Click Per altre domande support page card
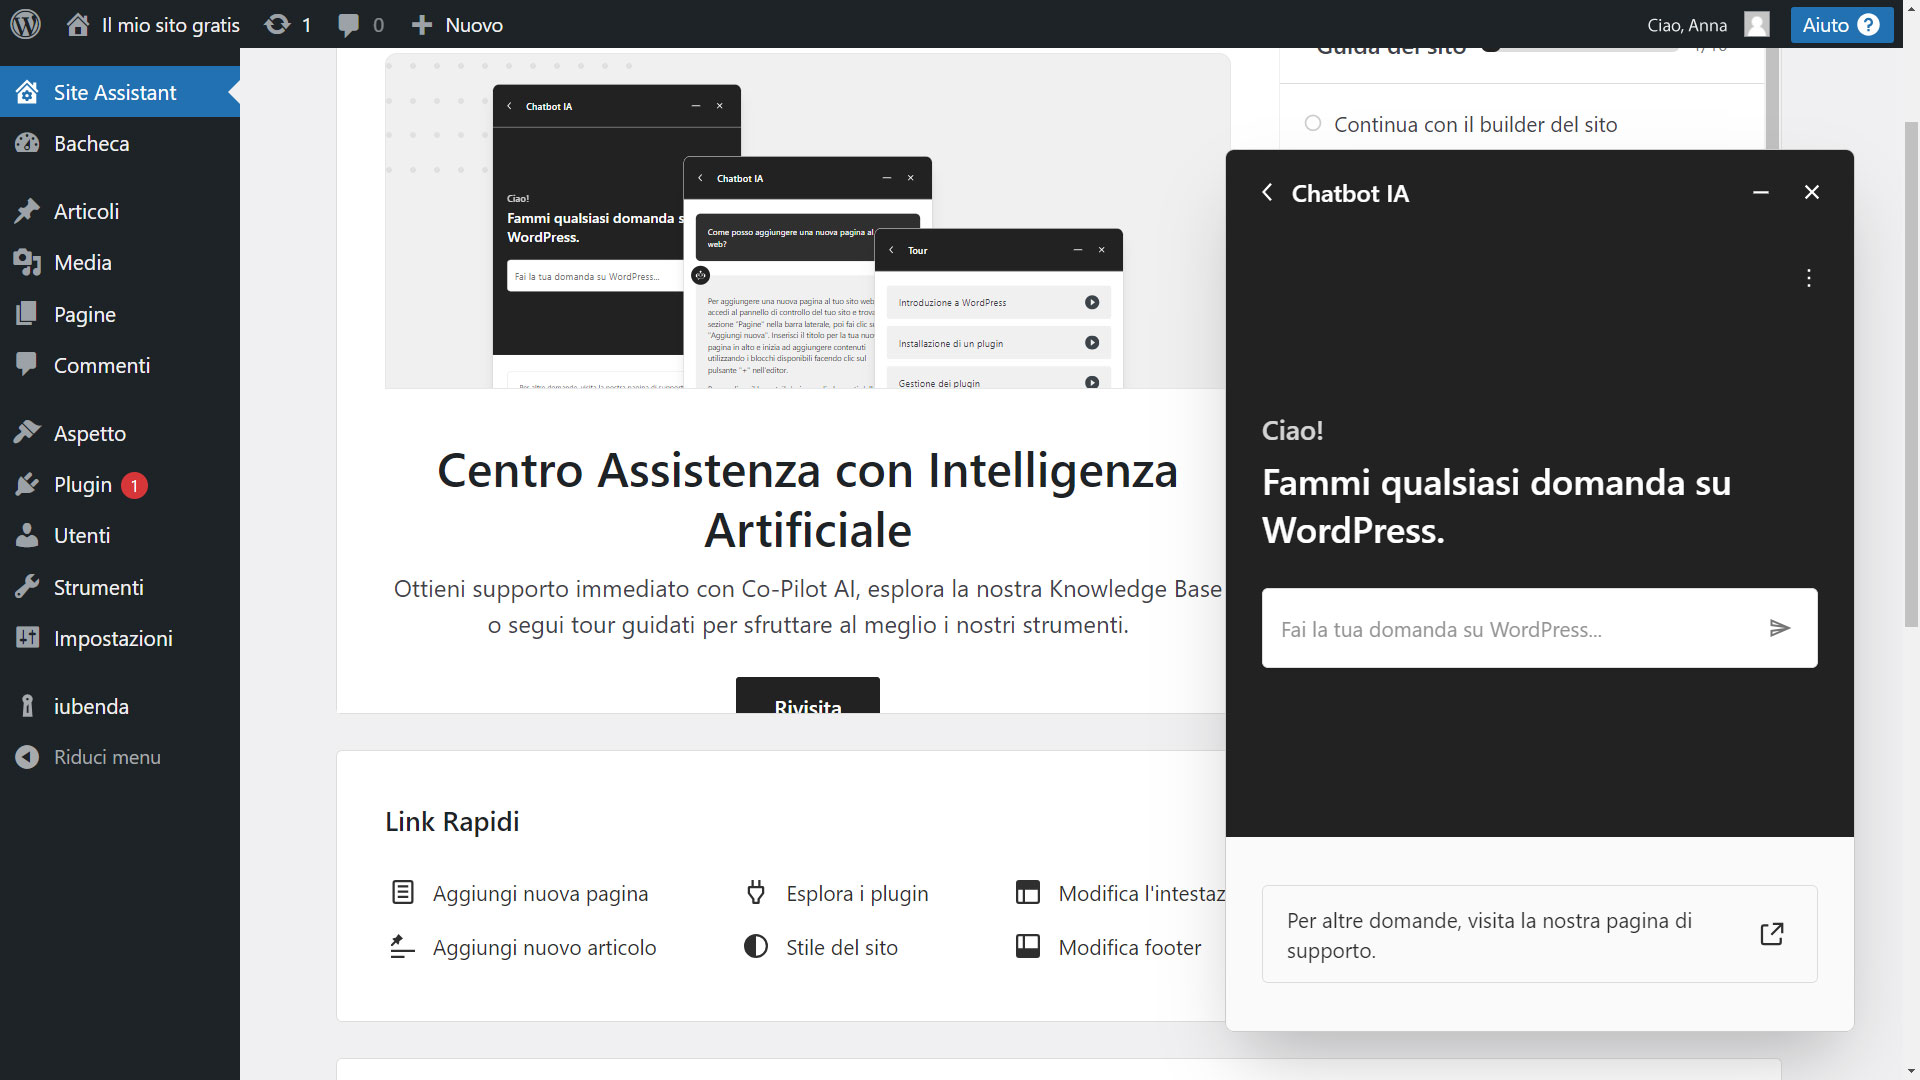This screenshot has height=1080, width=1920. (1539, 934)
